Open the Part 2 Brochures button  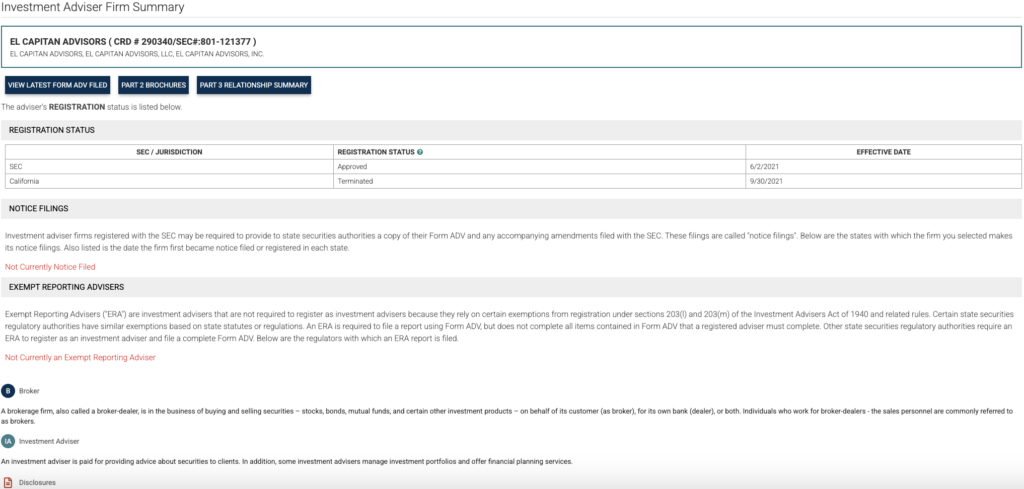pyautogui.click(x=154, y=85)
